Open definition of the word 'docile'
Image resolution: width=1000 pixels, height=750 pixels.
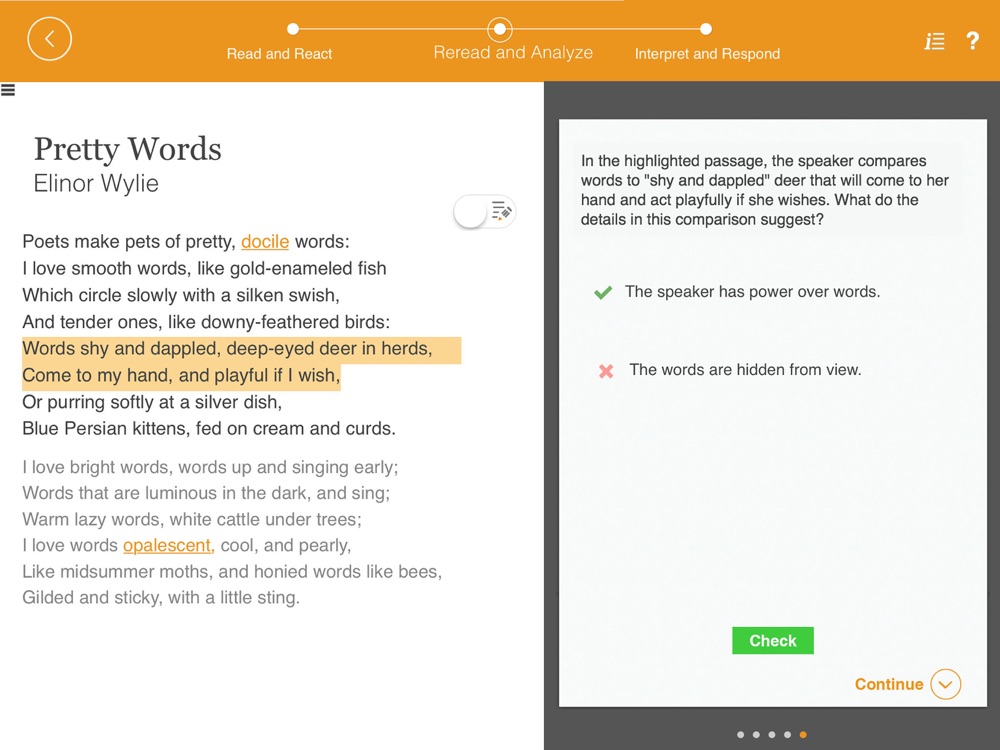[265, 242]
